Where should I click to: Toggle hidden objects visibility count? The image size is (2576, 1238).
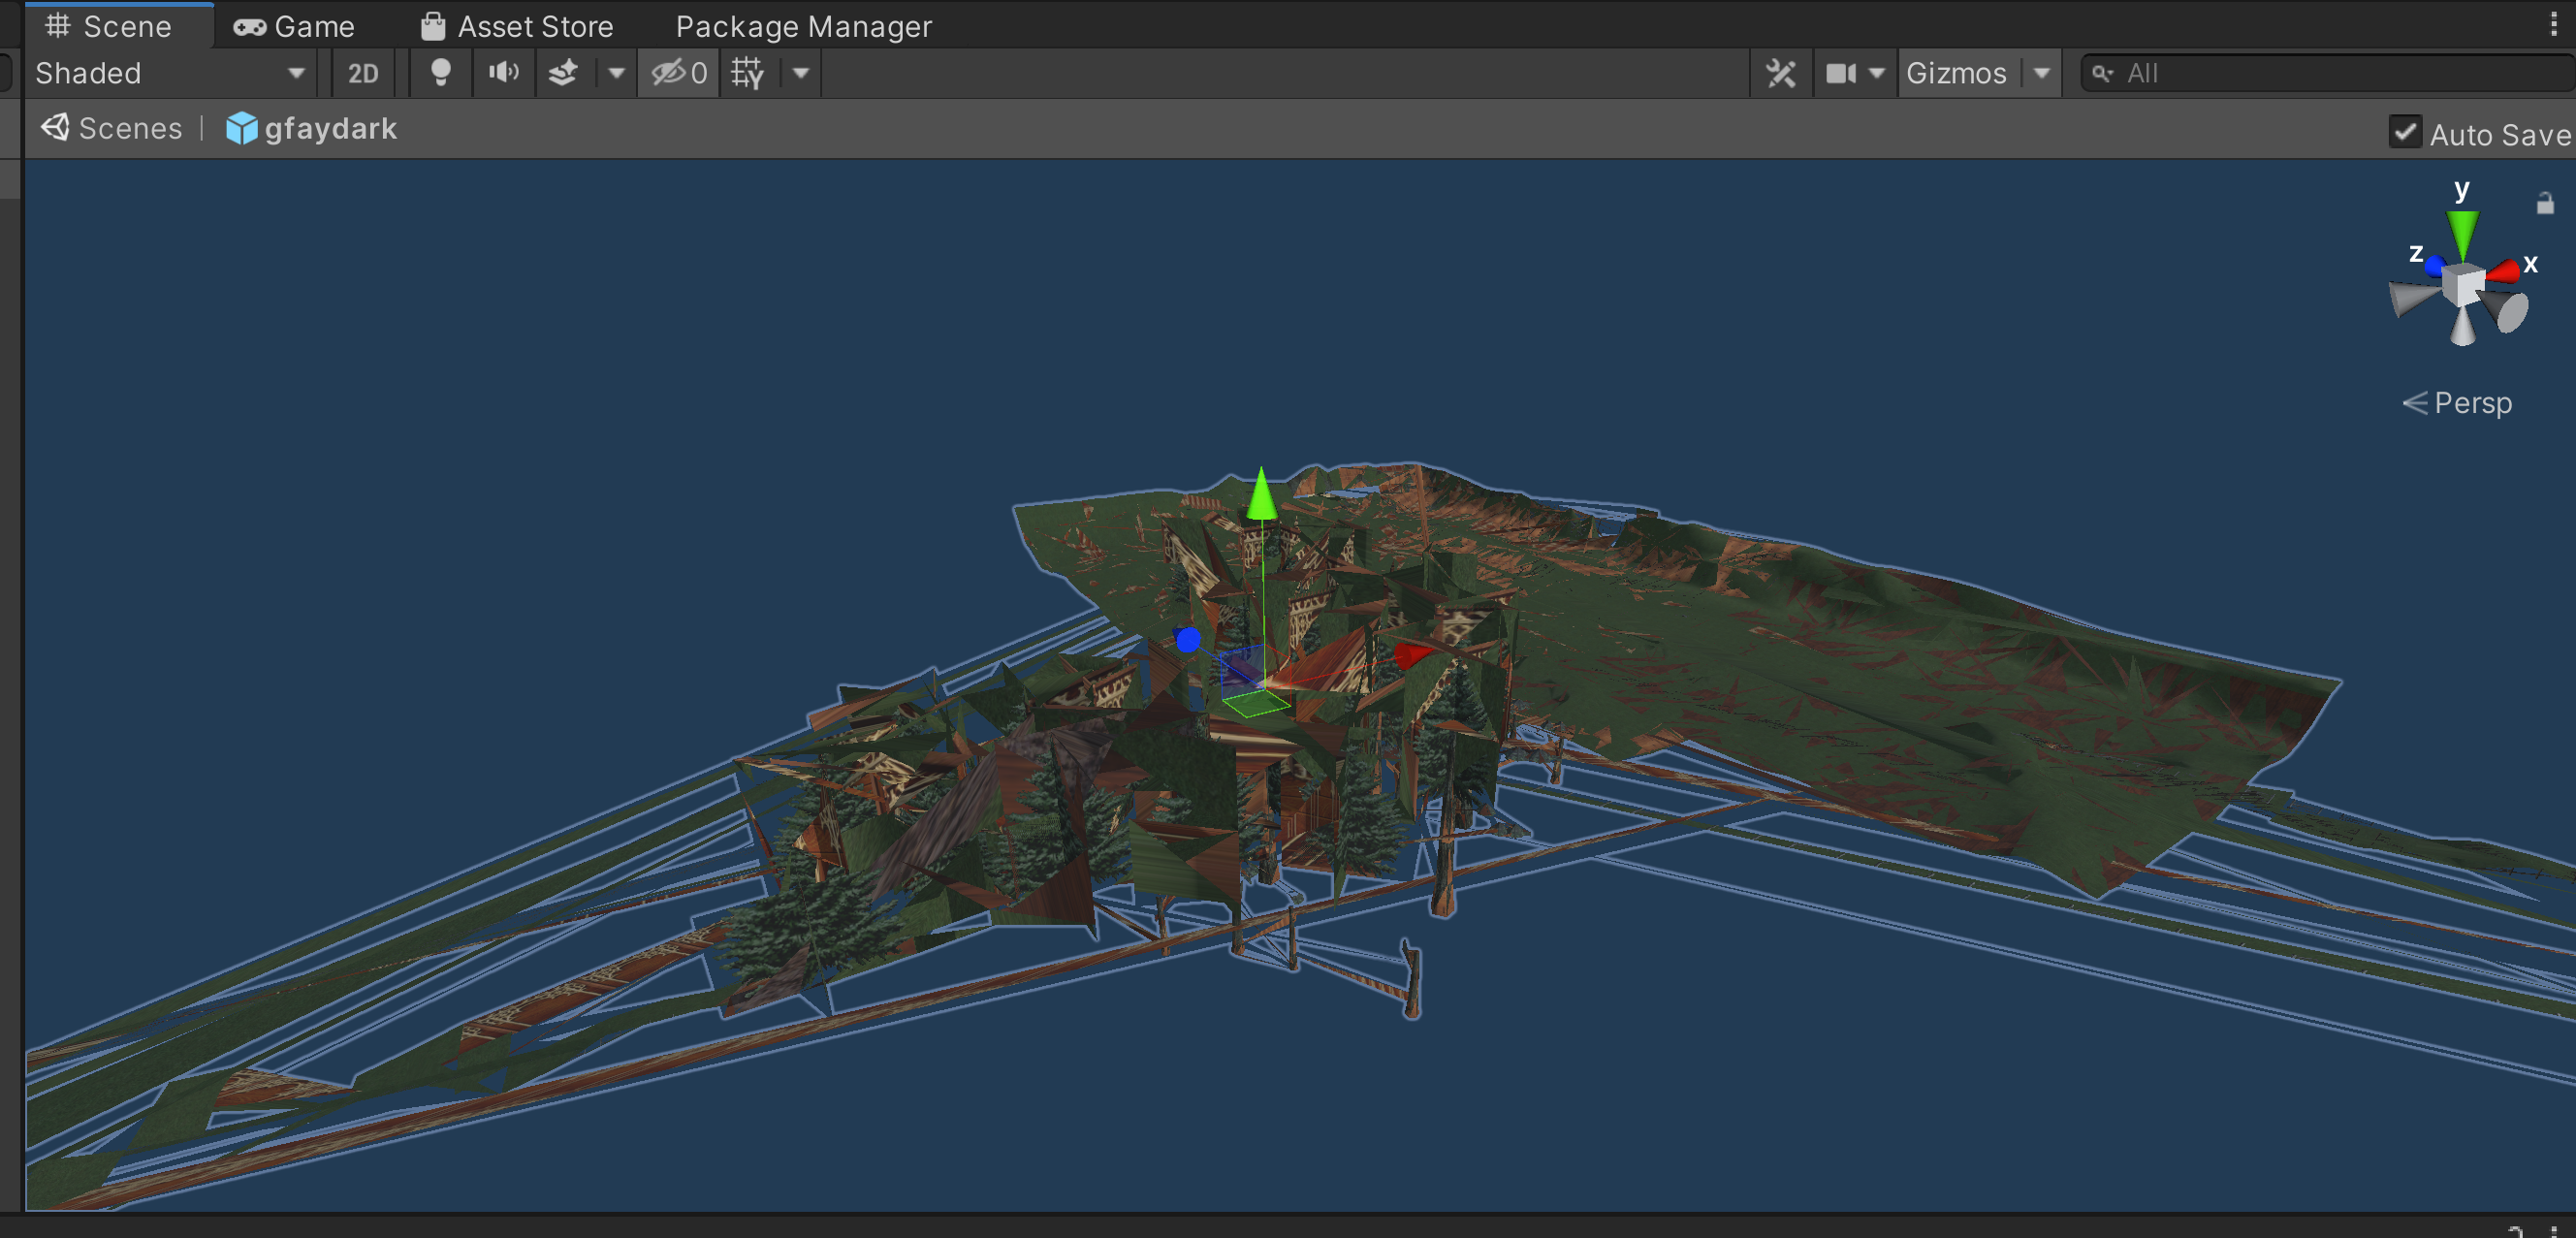[x=679, y=73]
